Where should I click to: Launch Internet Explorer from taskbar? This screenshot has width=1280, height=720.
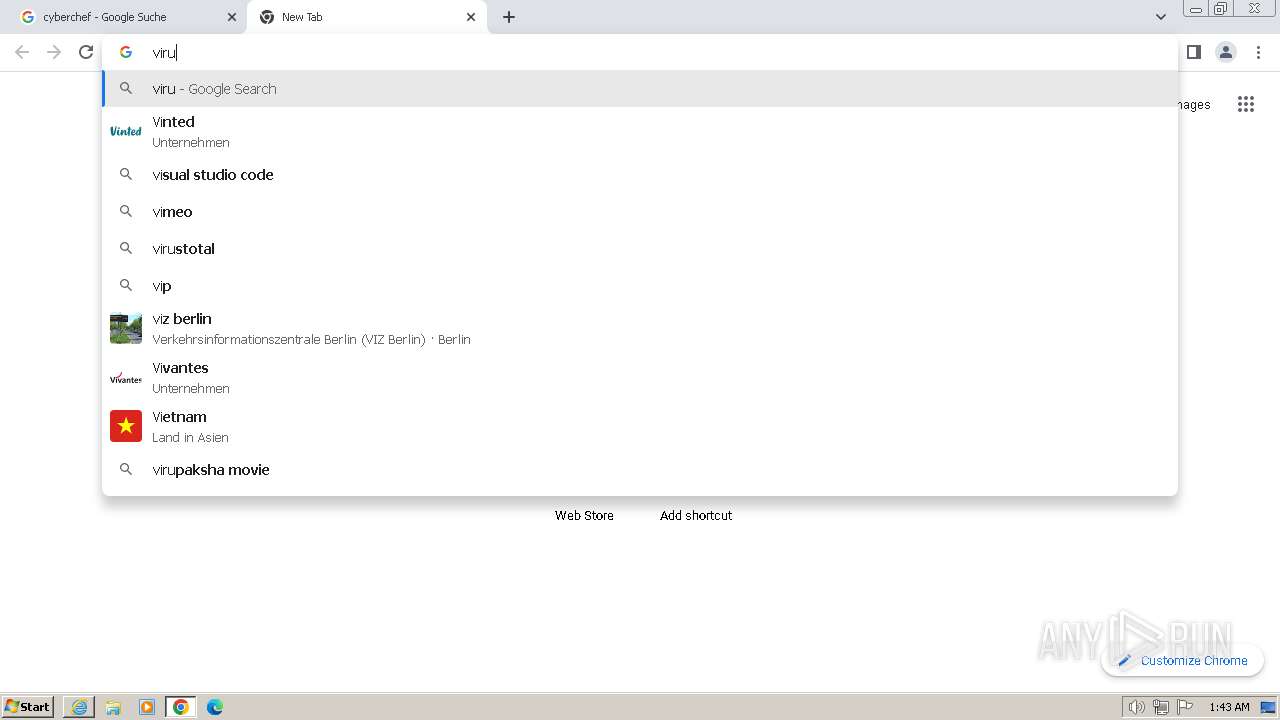79,707
